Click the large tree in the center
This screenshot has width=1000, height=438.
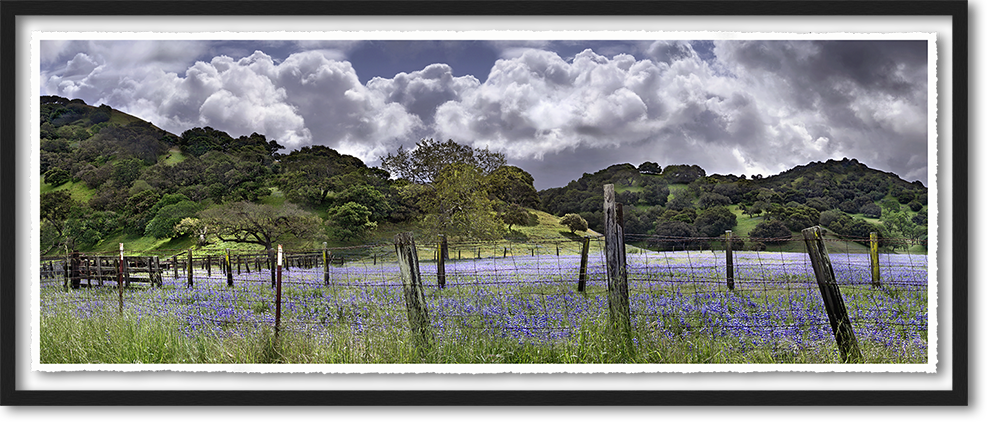(x=455, y=192)
